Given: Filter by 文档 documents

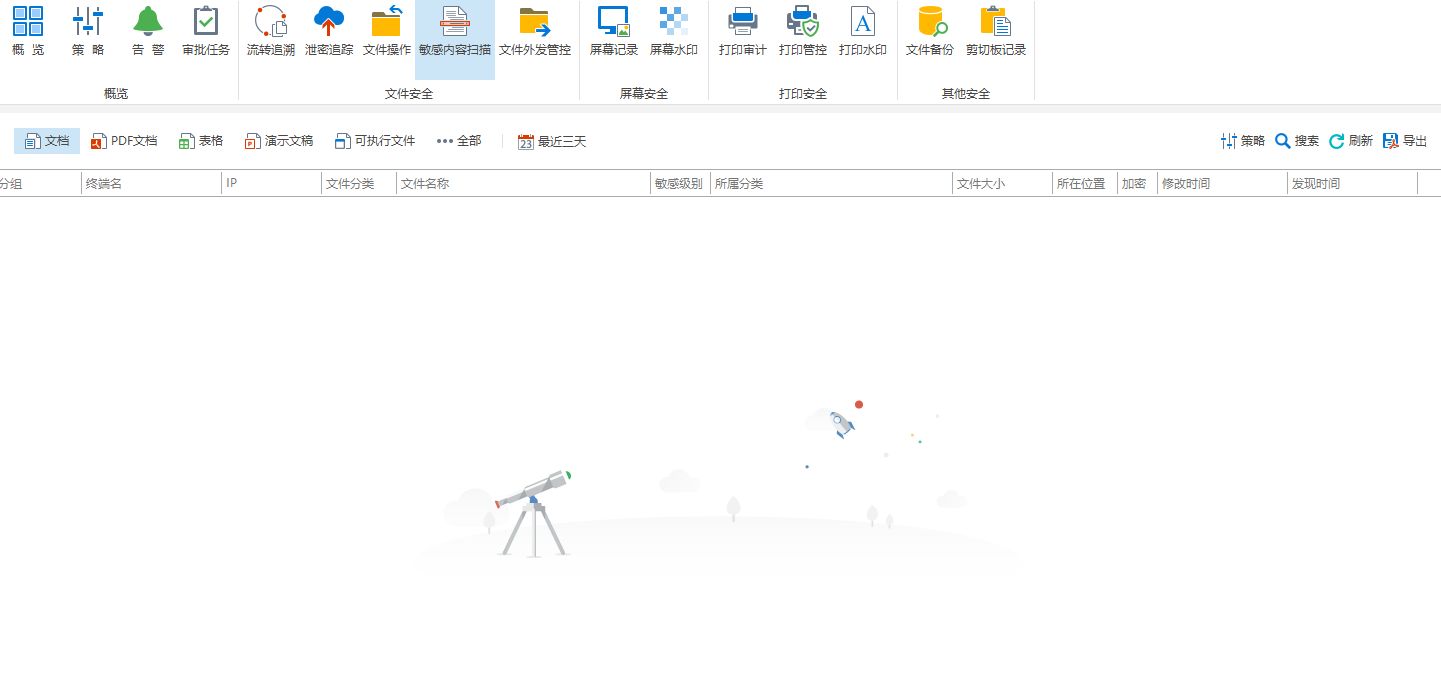Looking at the screenshot, I should 47,141.
